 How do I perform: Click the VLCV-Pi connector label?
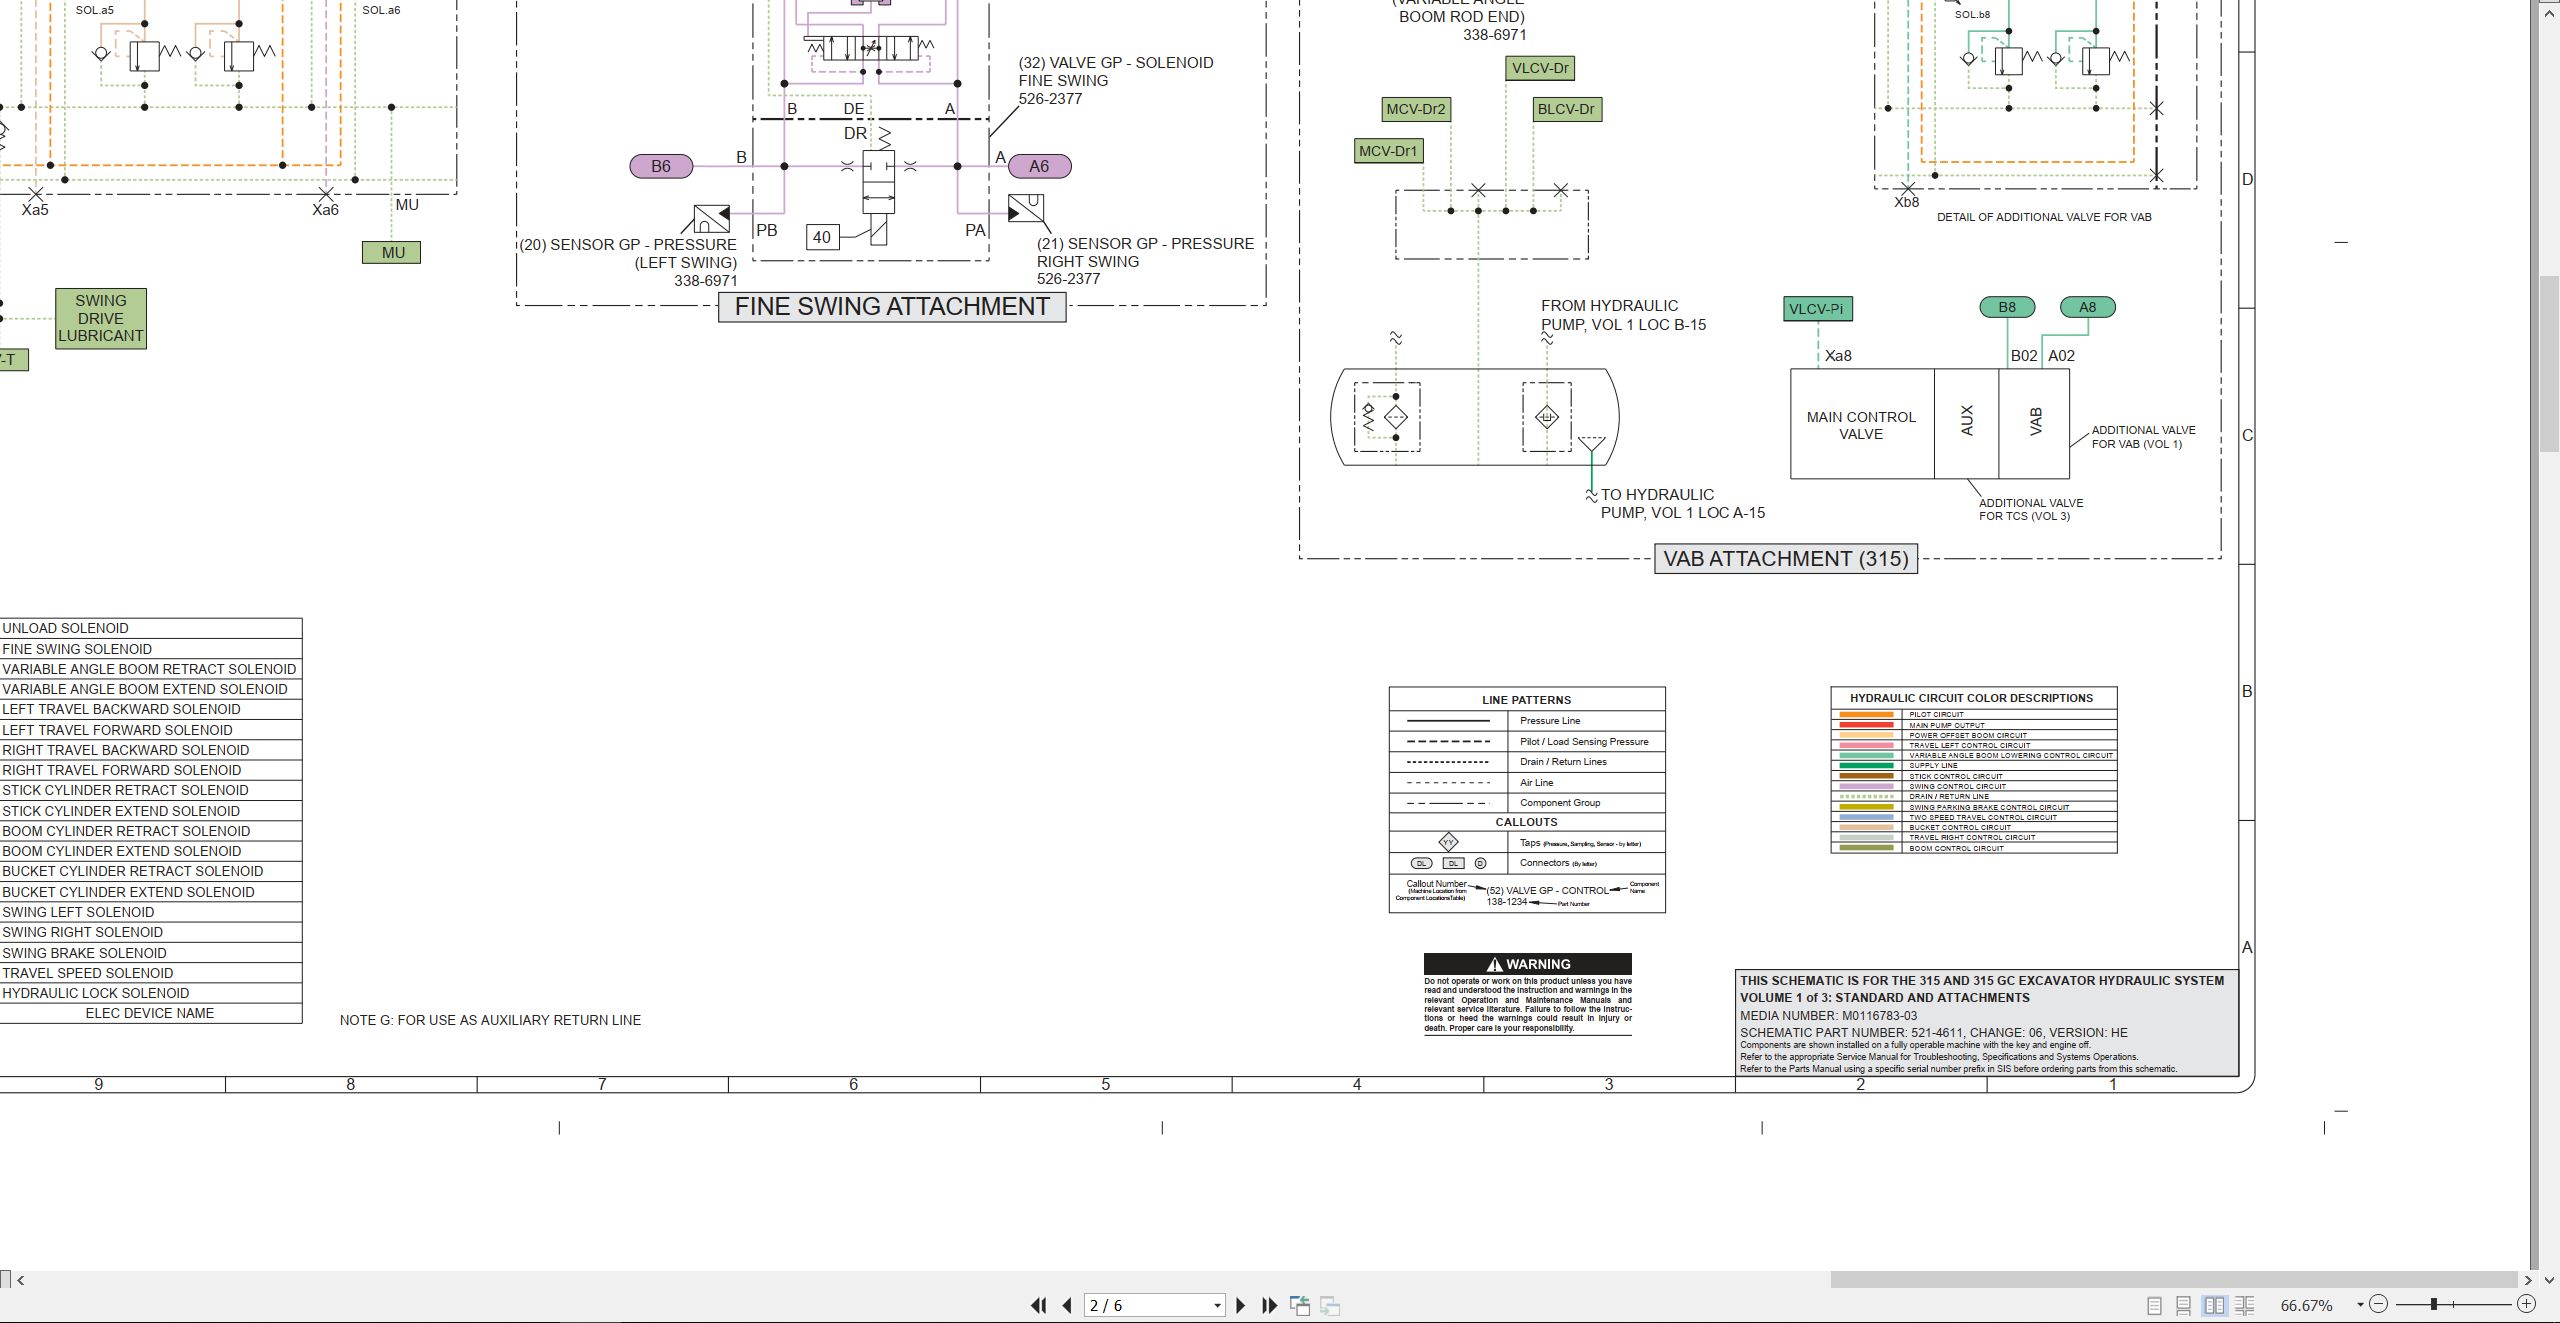(1817, 309)
